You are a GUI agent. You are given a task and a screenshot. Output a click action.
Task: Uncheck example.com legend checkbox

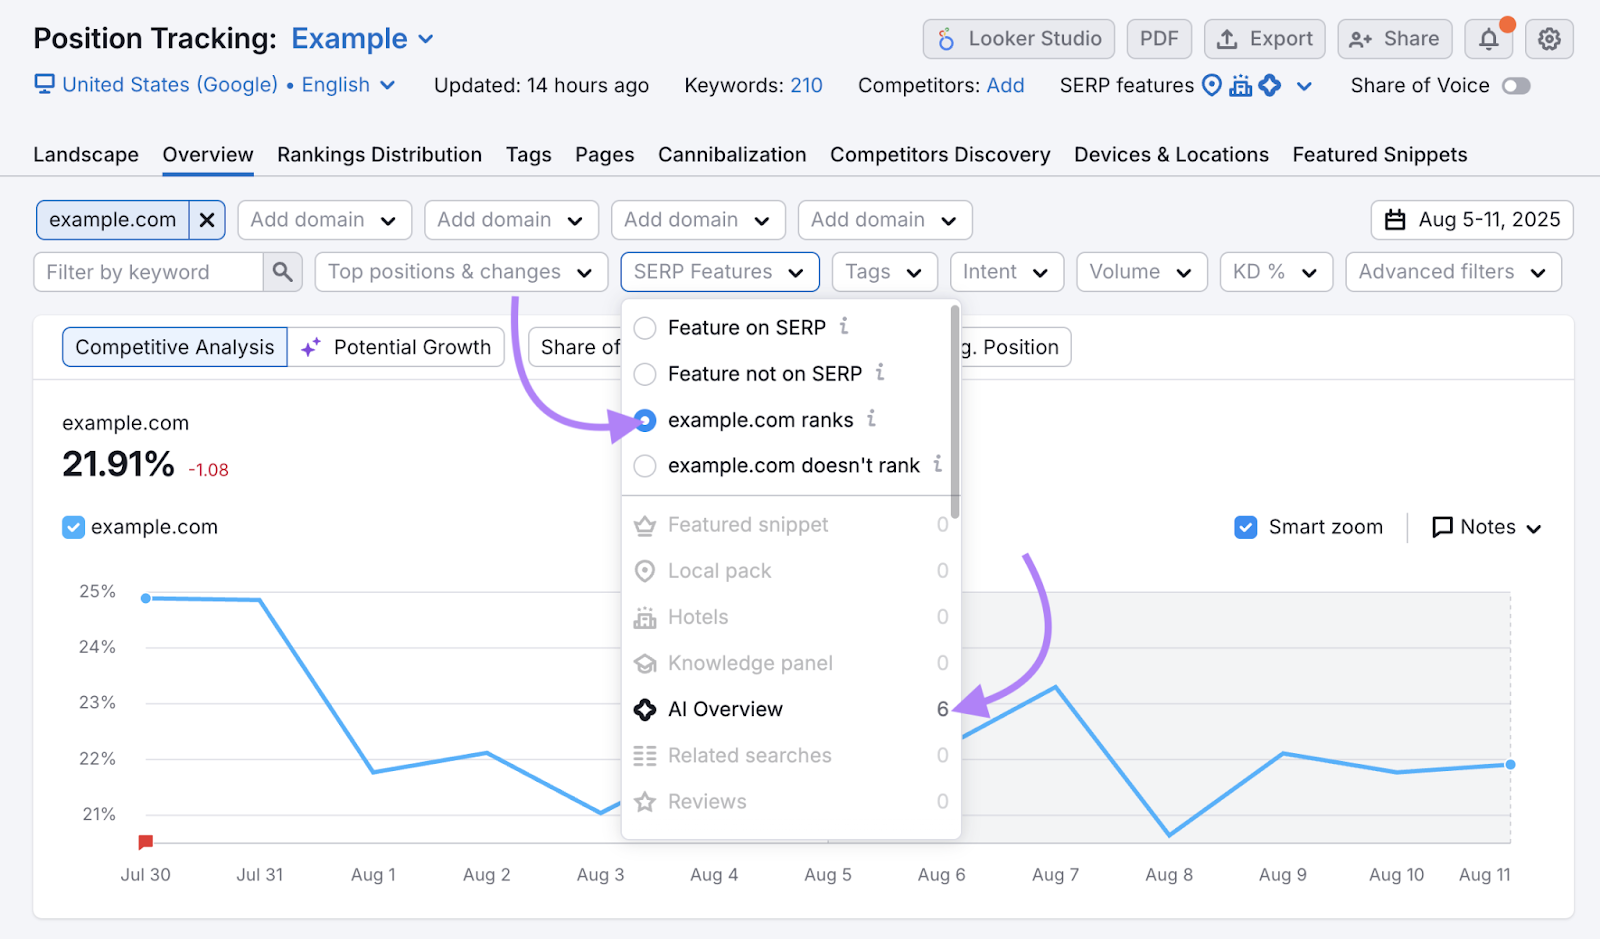[x=73, y=527]
